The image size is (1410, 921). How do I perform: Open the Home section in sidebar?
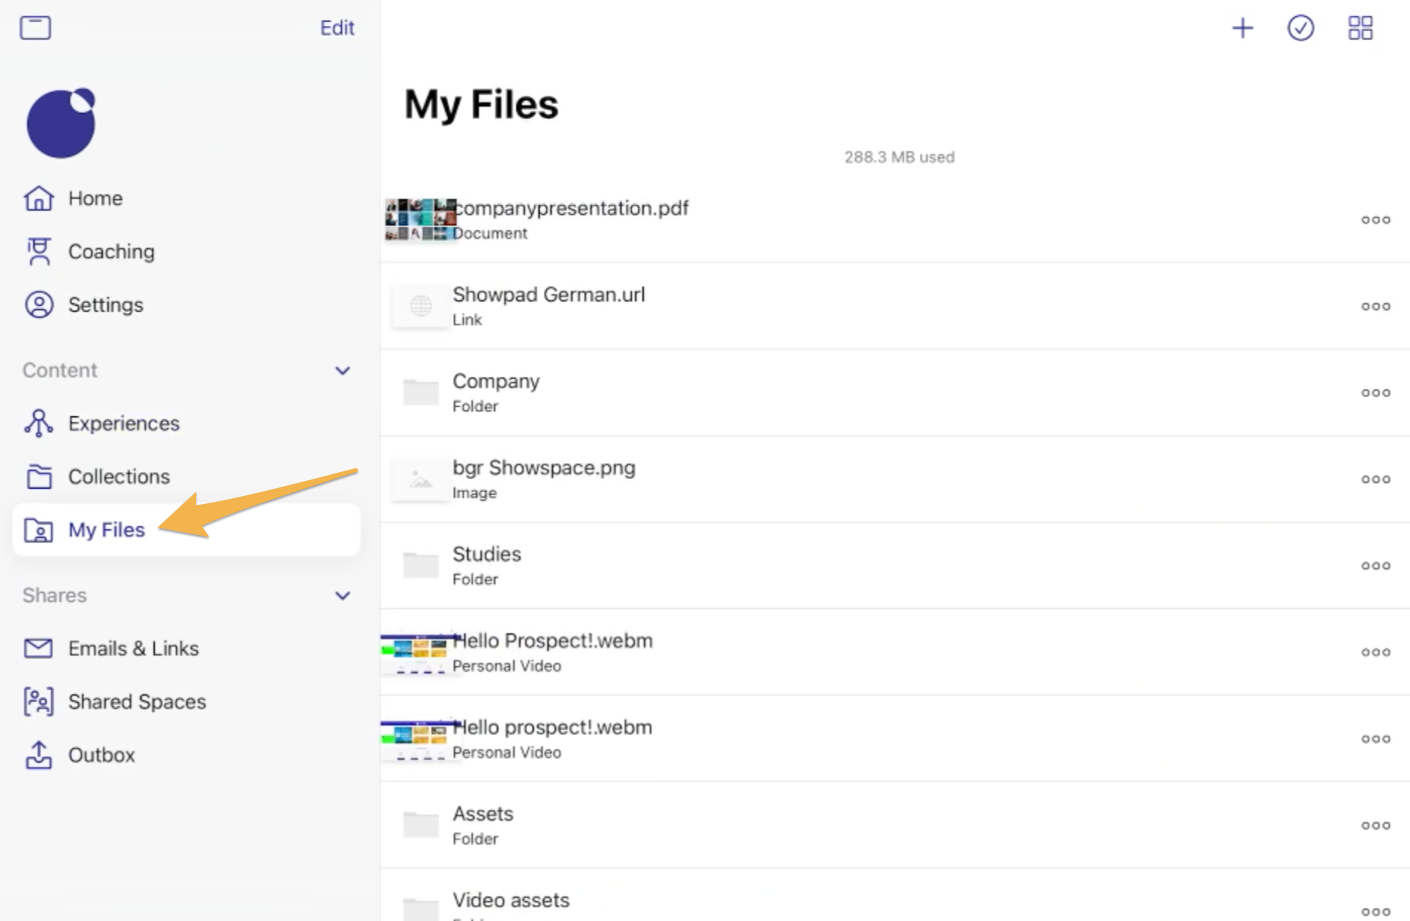tap(95, 198)
